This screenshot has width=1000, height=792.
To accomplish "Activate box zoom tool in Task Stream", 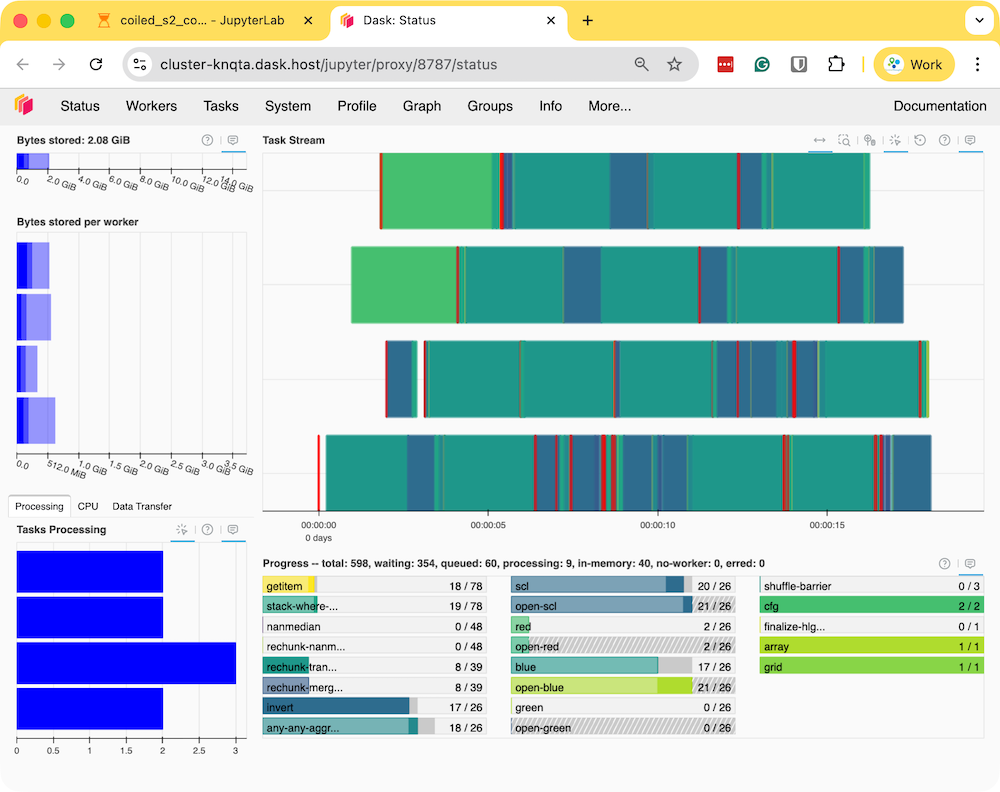I will [x=845, y=141].
